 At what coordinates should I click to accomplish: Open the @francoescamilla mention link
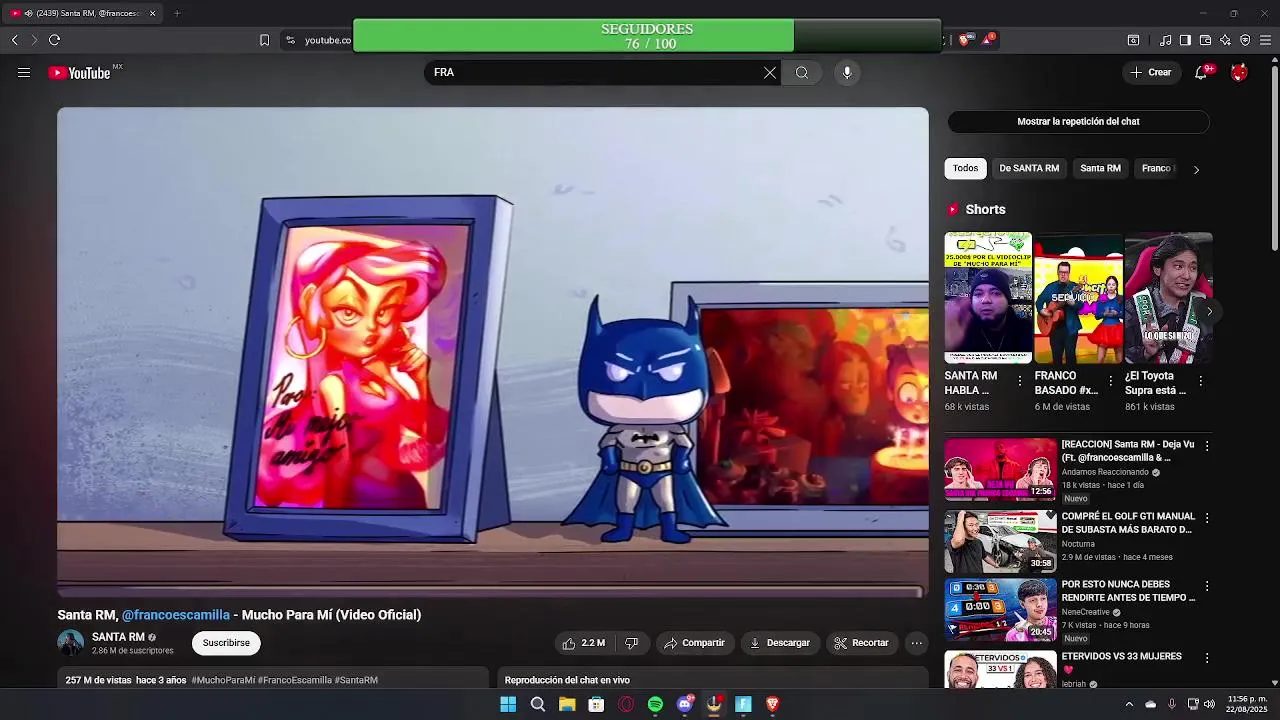coord(176,615)
